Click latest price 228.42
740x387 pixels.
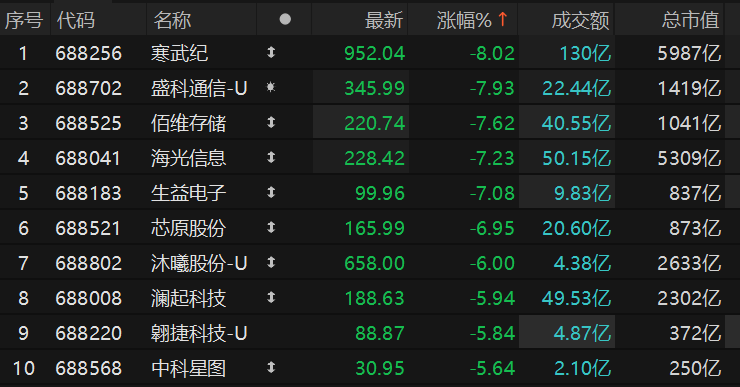click(x=375, y=158)
